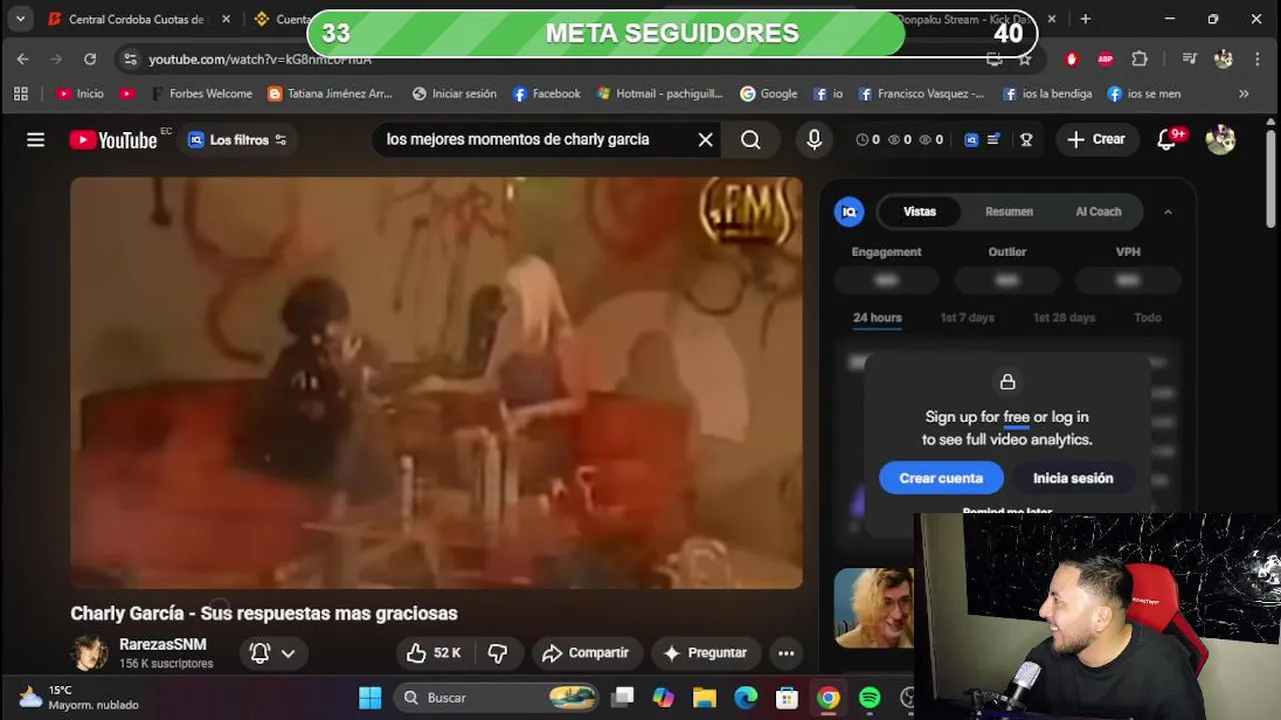The height and width of the screenshot is (720, 1281).
Task: Open the Google bookmark
Action: point(769,94)
